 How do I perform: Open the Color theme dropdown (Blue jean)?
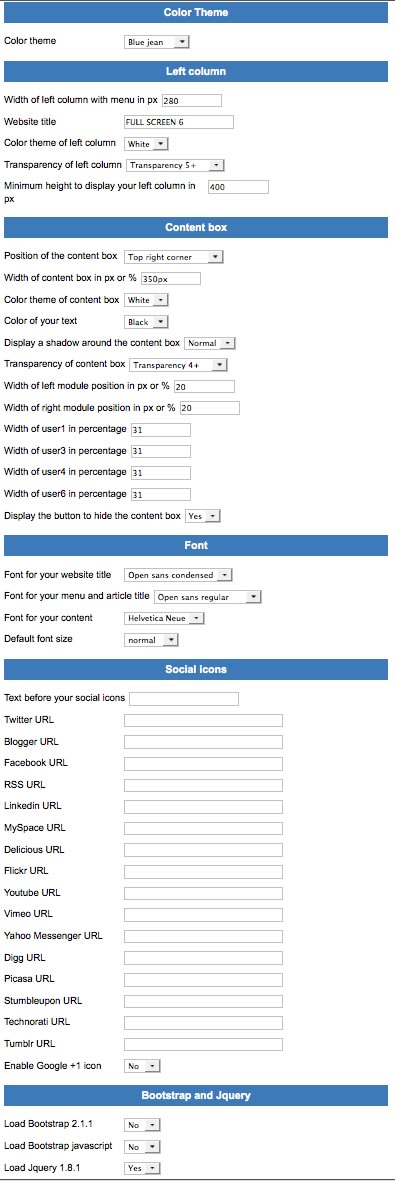pos(156,43)
